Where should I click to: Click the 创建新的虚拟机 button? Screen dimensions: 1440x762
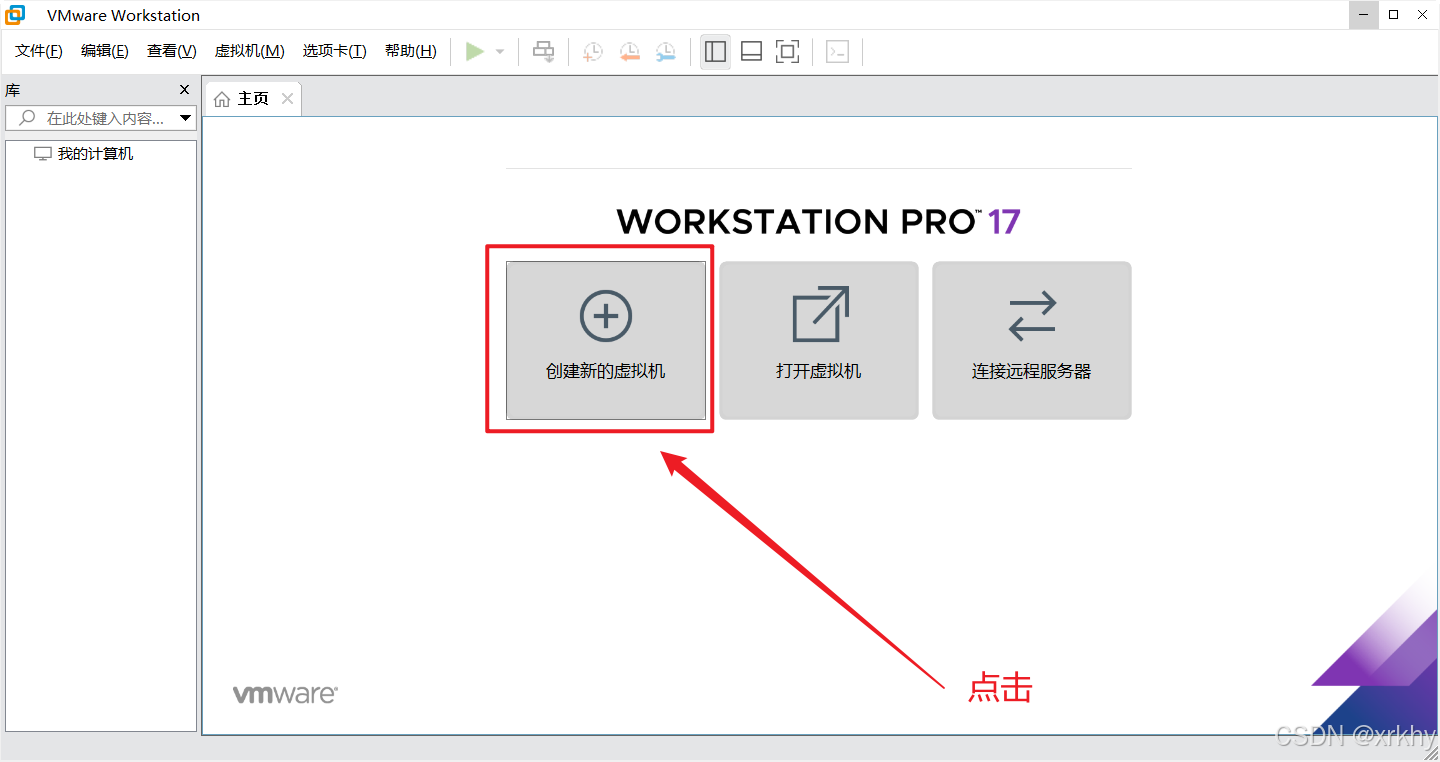606,340
